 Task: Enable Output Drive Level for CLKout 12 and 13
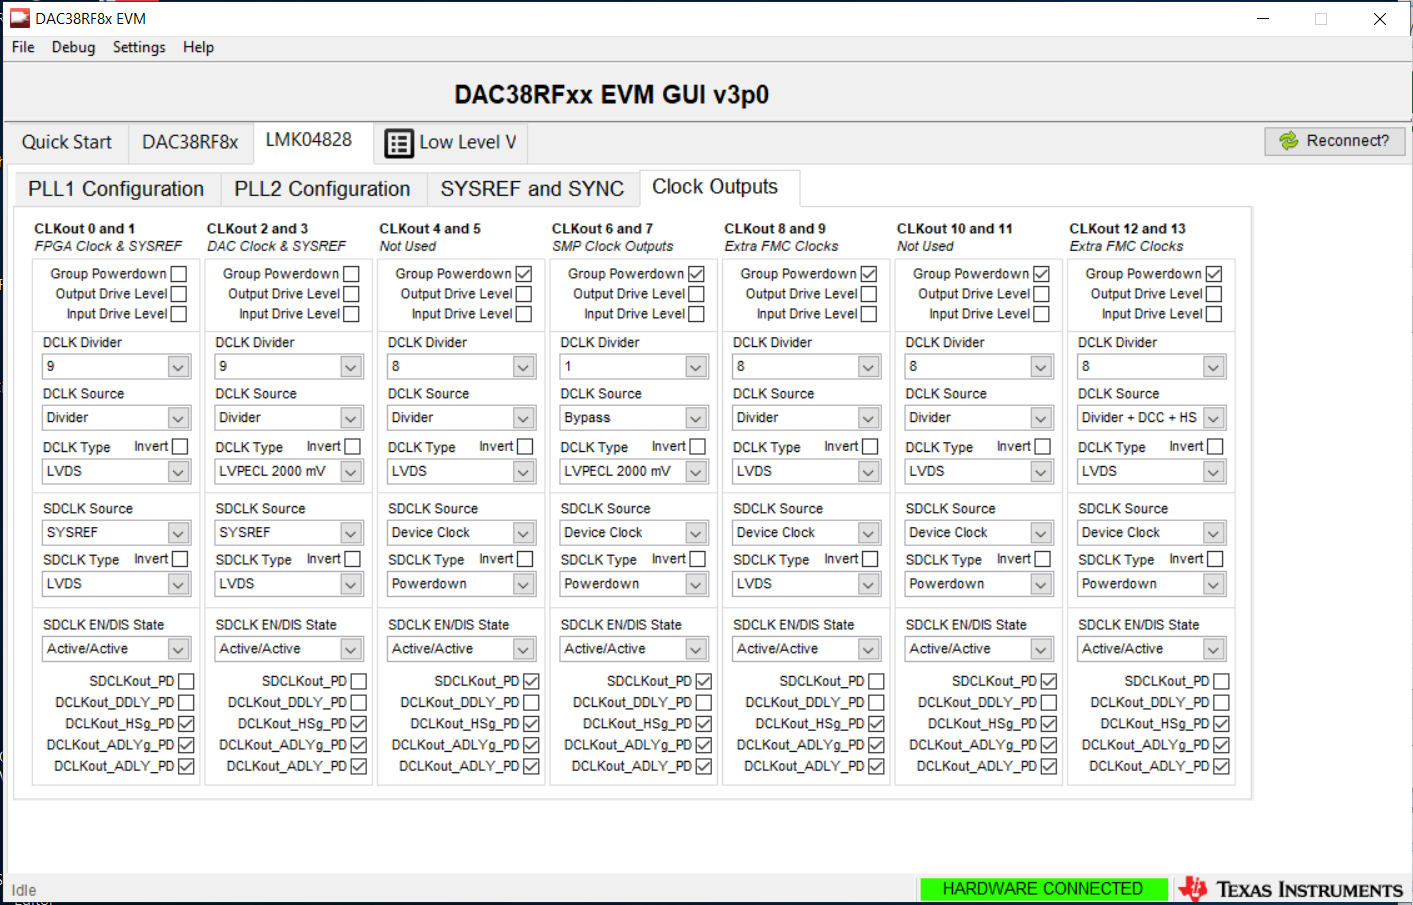click(1214, 294)
